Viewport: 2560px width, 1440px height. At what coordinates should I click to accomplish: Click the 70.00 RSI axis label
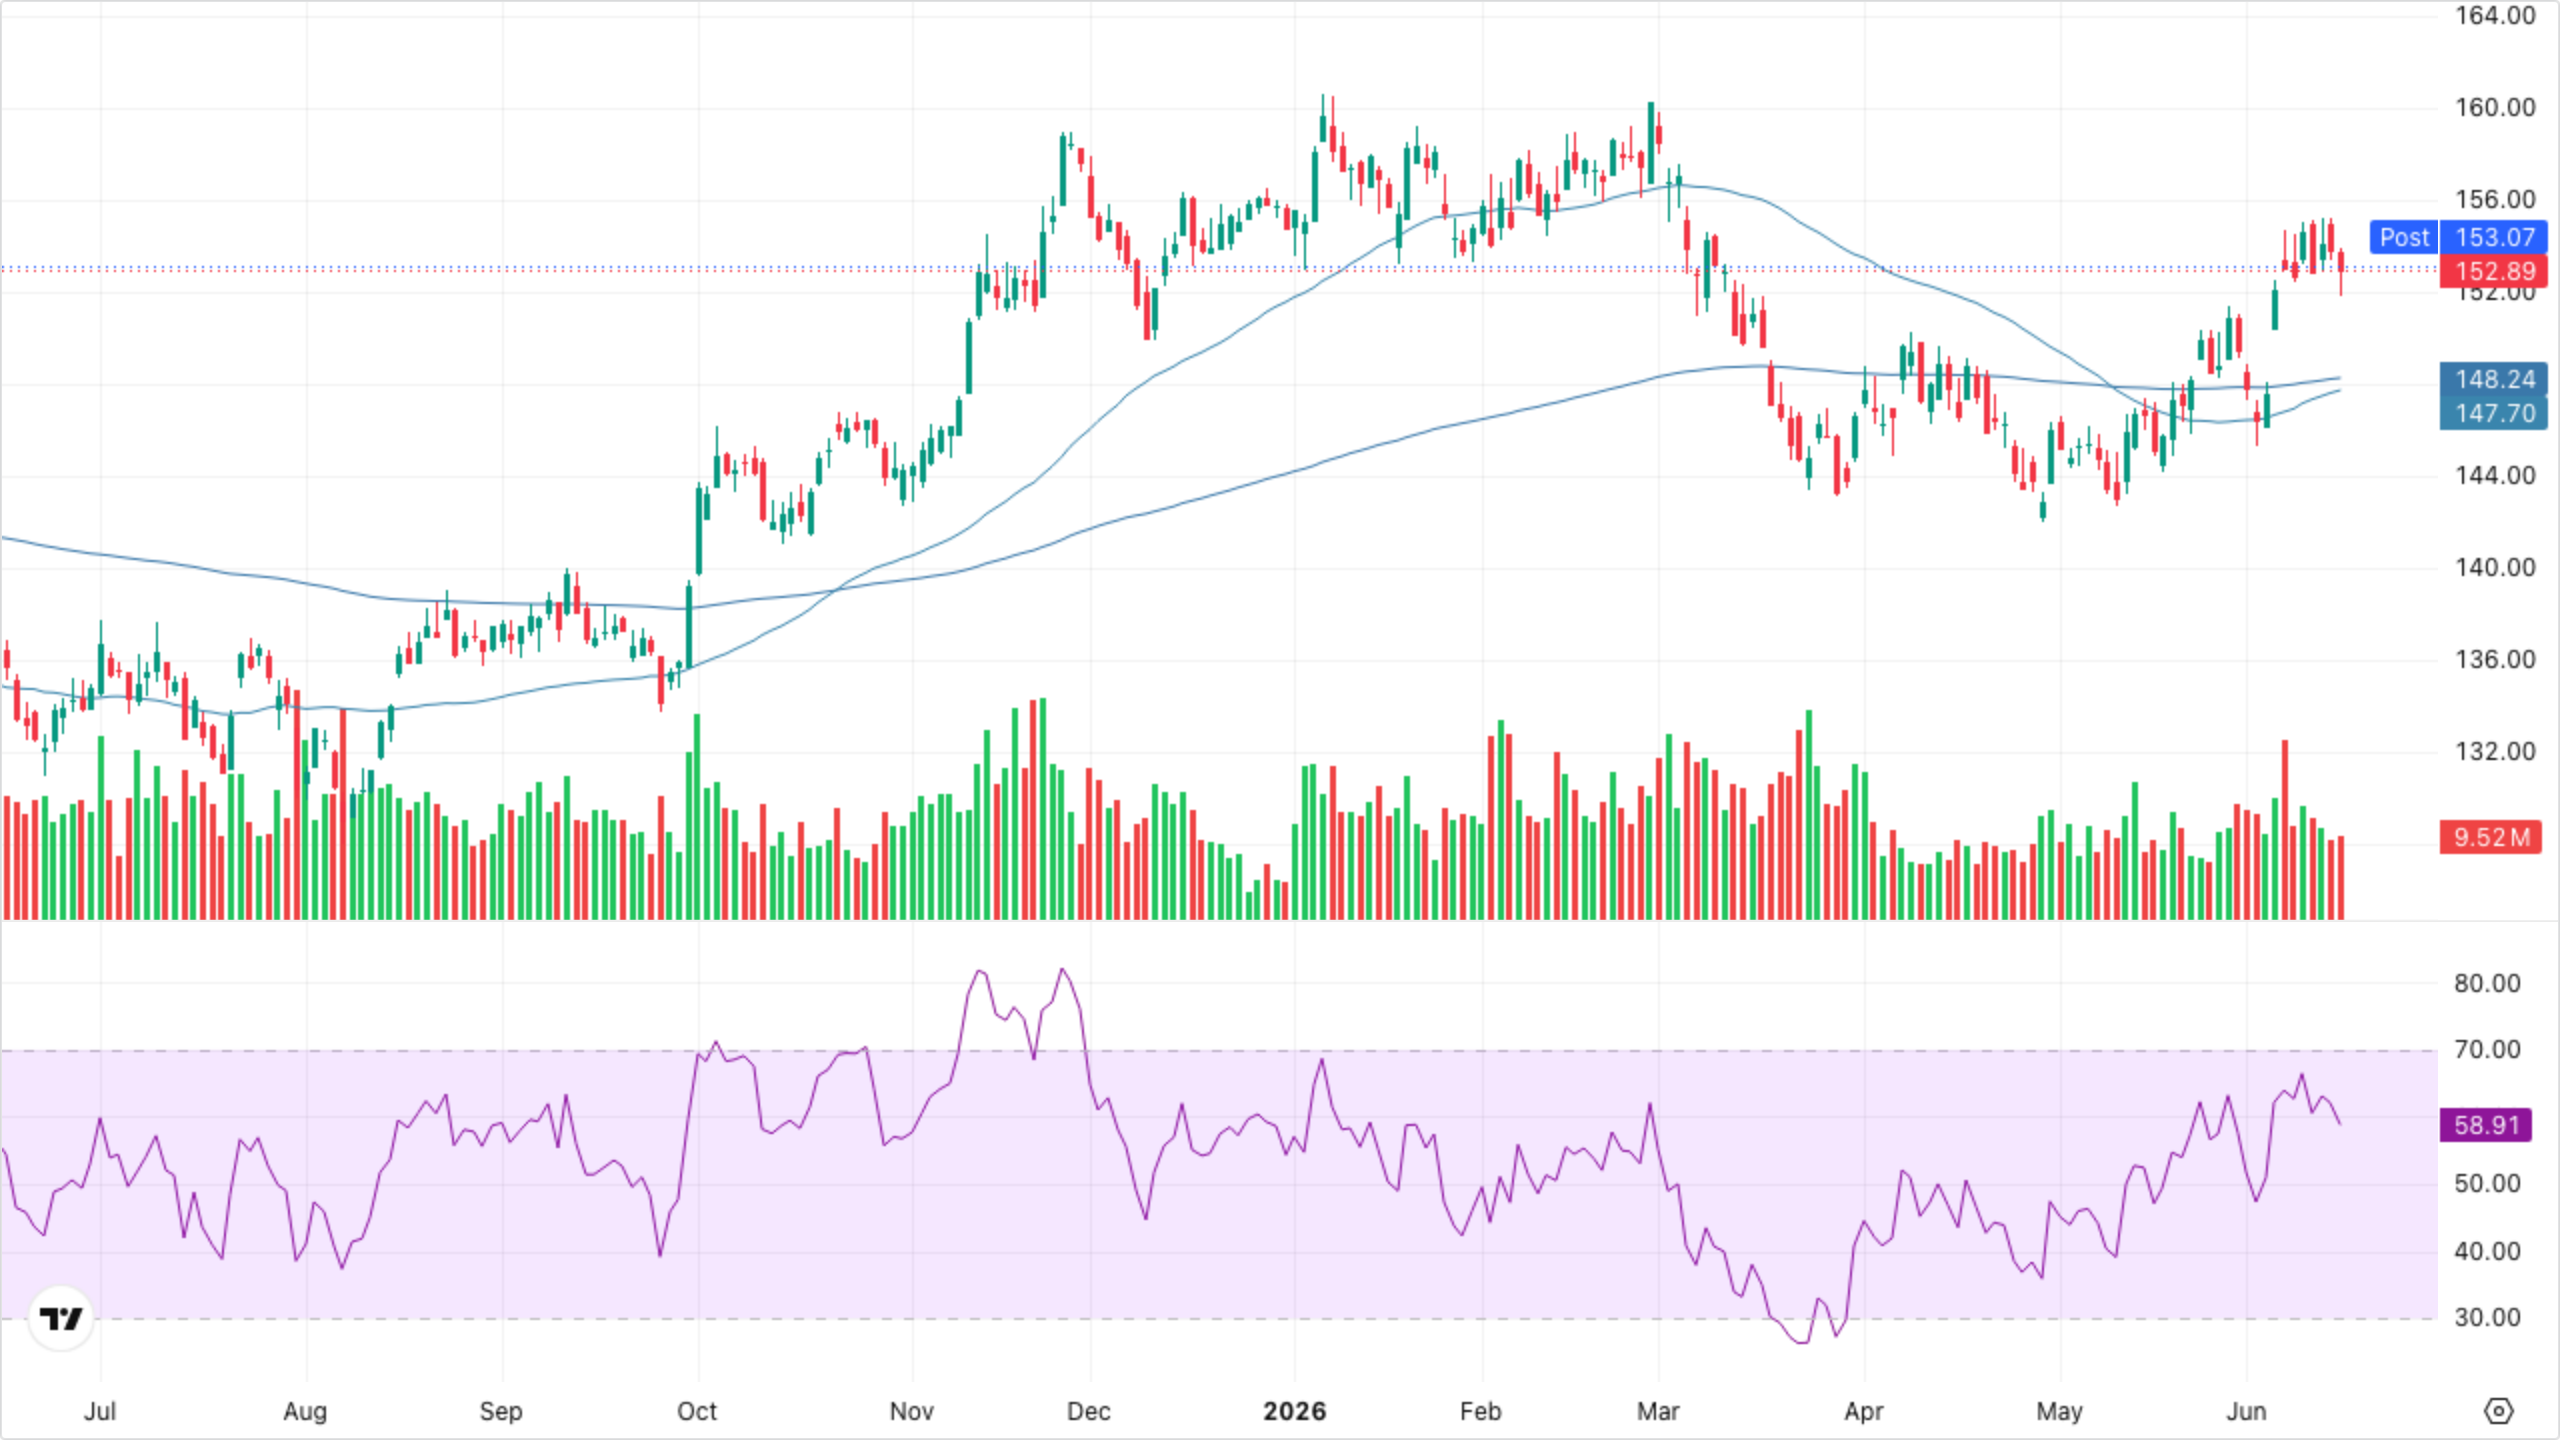pos(2487,1049)
